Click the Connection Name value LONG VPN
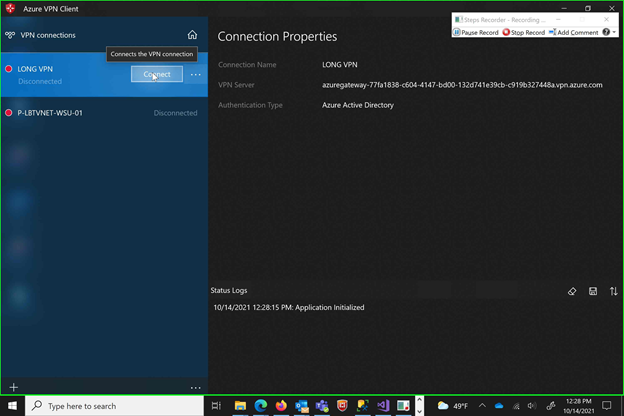The image size is (624, 416). pyautogui.click(x=339, y=64)
